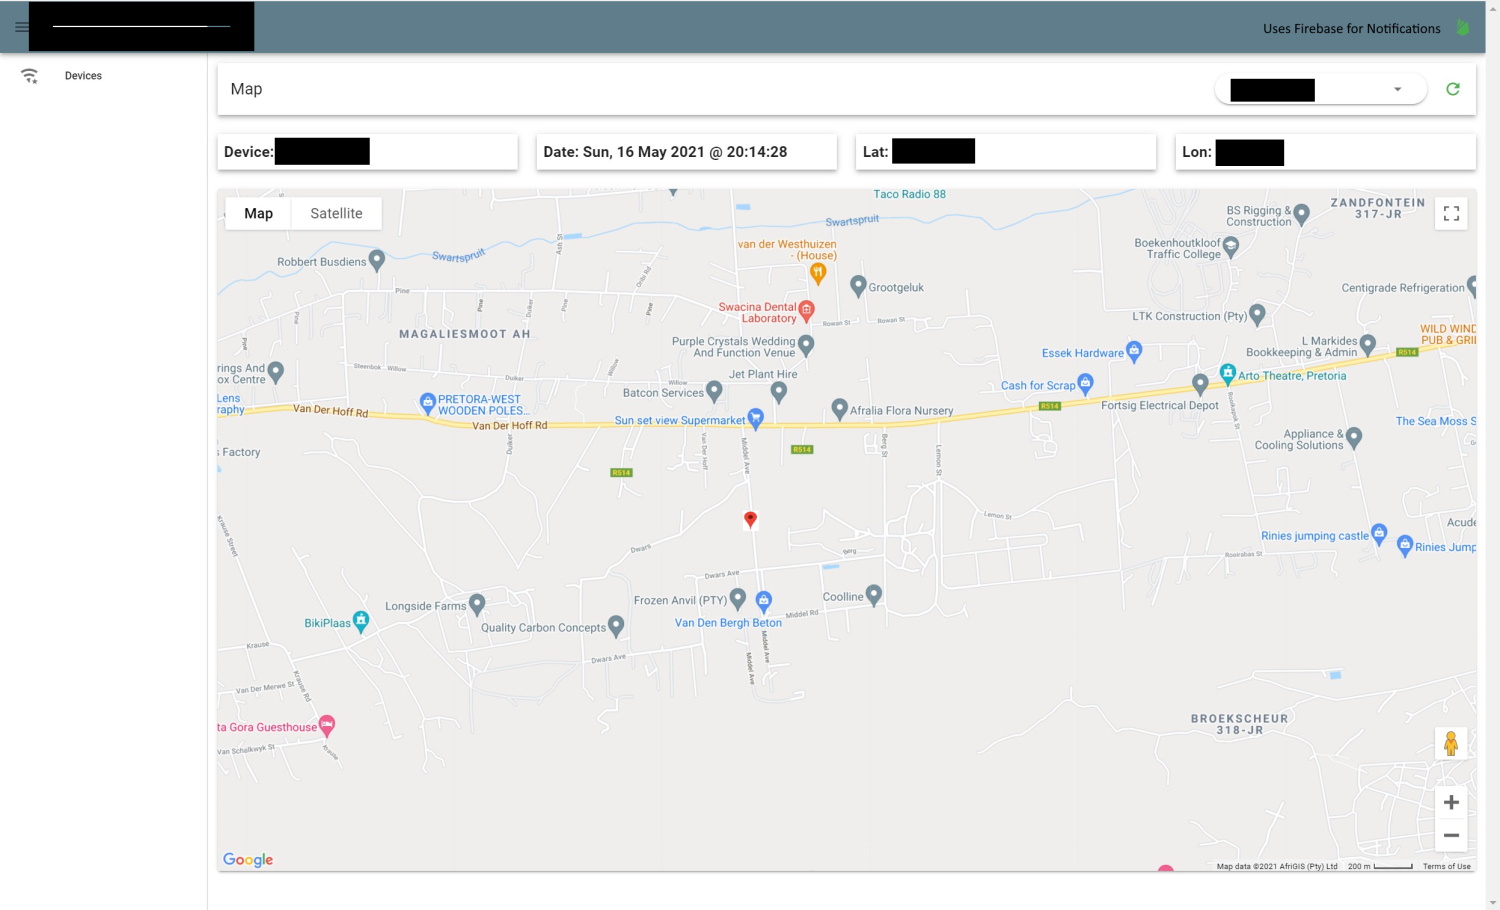Image resolution: width=1500 pixels, height=910 pixels.
Task: Expand the device selector dropdown
Action: coord(1320,90)
